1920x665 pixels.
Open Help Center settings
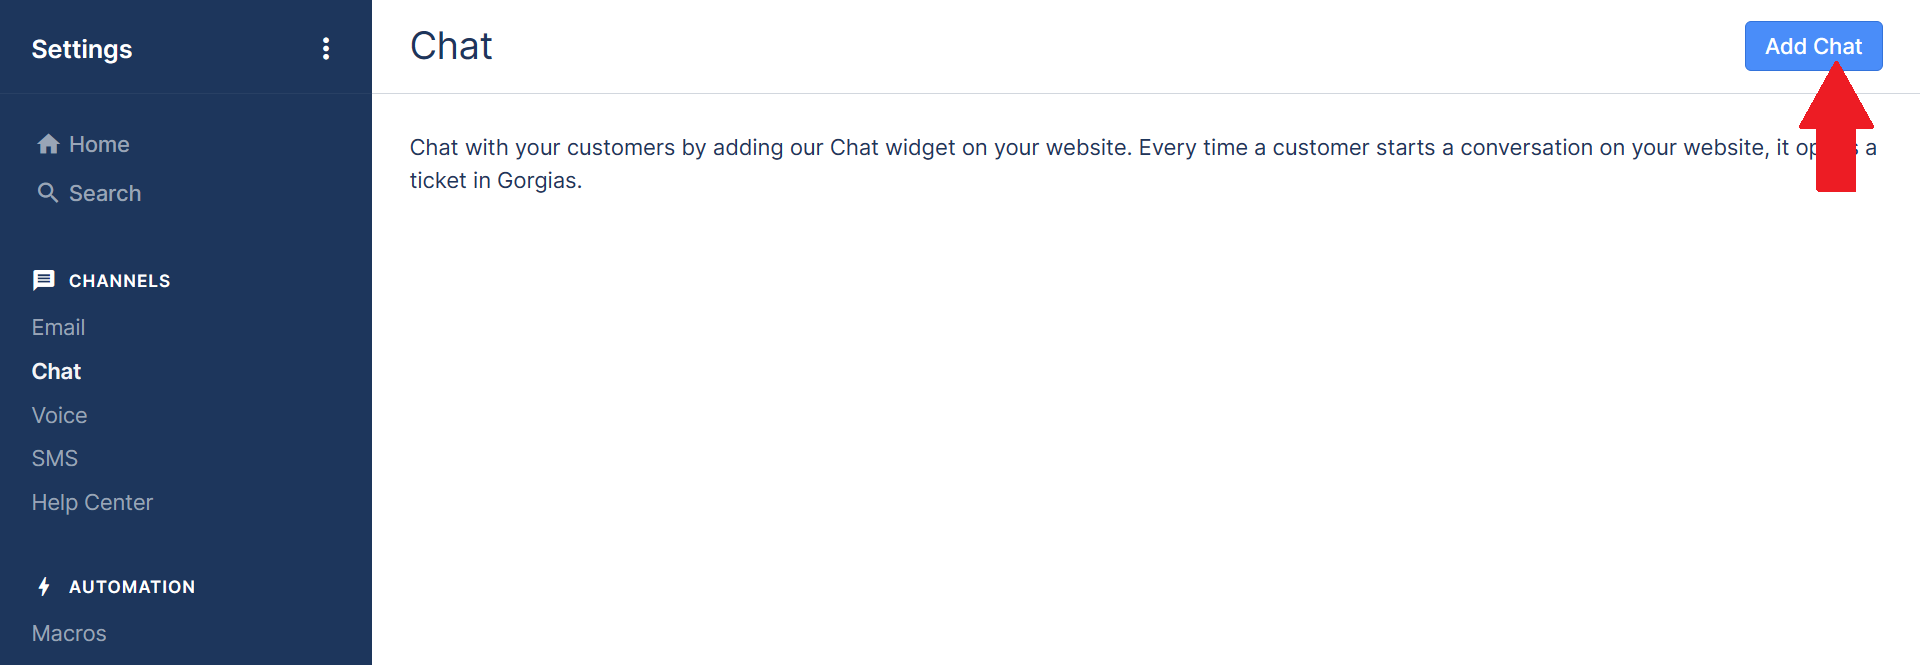coord(92,502)
